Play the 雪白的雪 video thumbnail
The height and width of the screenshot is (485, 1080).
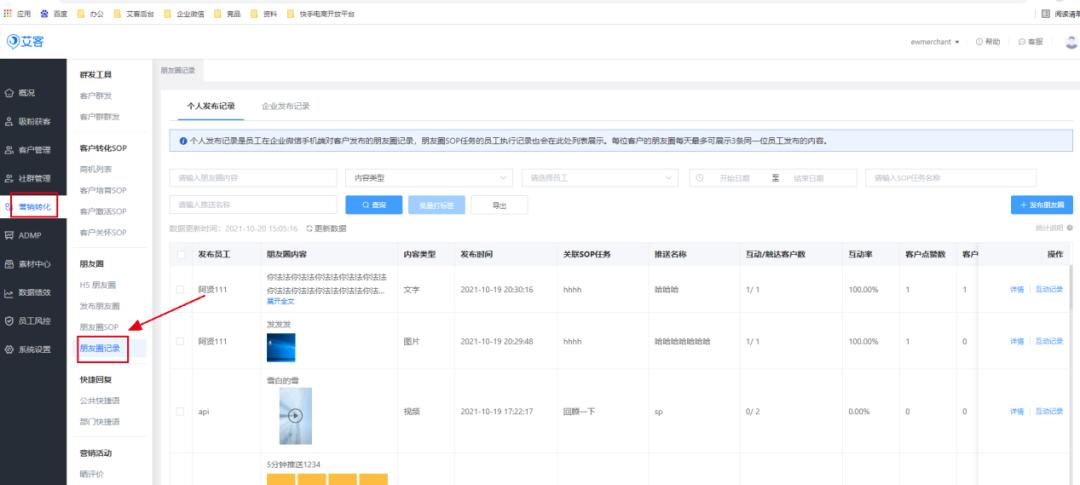[x=295, y=415]
